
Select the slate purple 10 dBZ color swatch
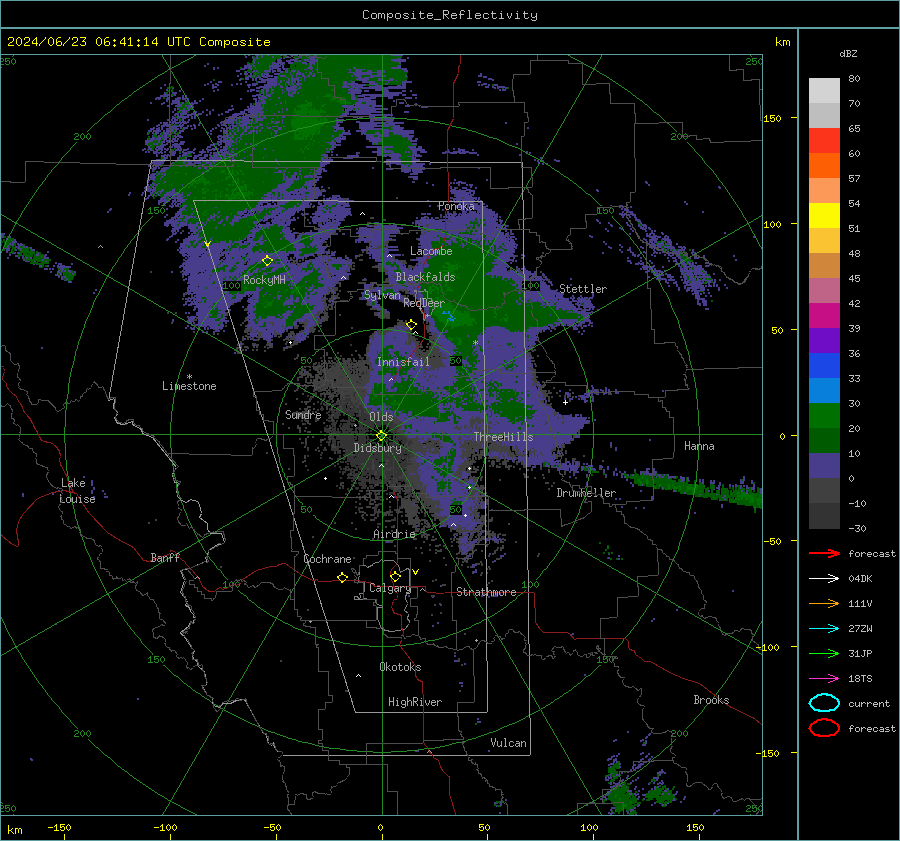tap(824, 466)
